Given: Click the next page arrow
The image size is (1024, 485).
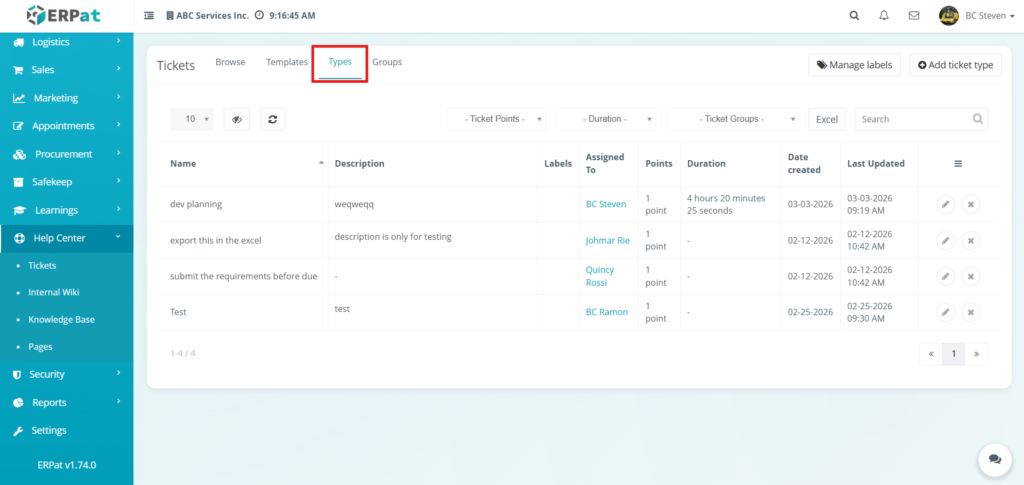Looking at the screenshot, I should point(976,354).
